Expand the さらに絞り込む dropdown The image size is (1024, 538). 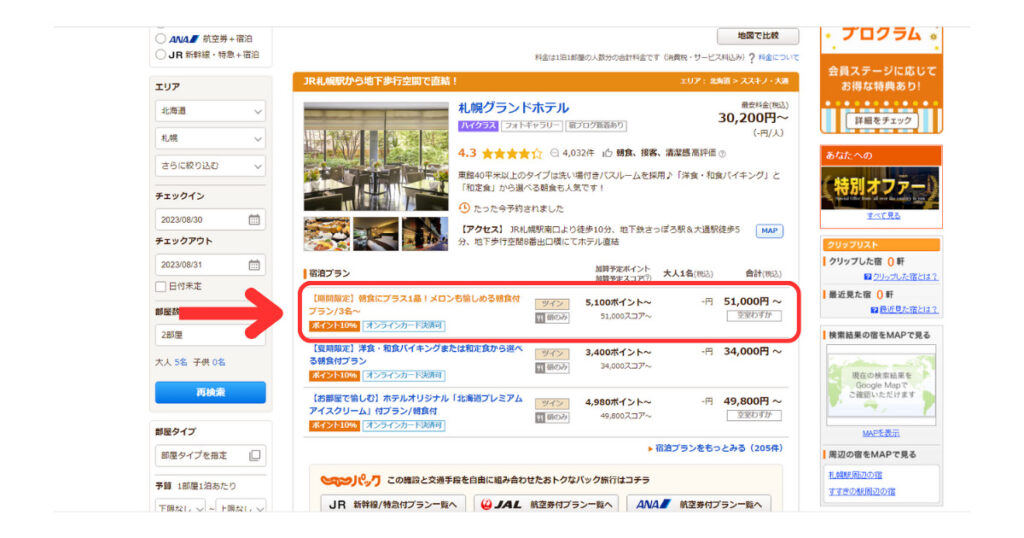(x=210, y=166)
